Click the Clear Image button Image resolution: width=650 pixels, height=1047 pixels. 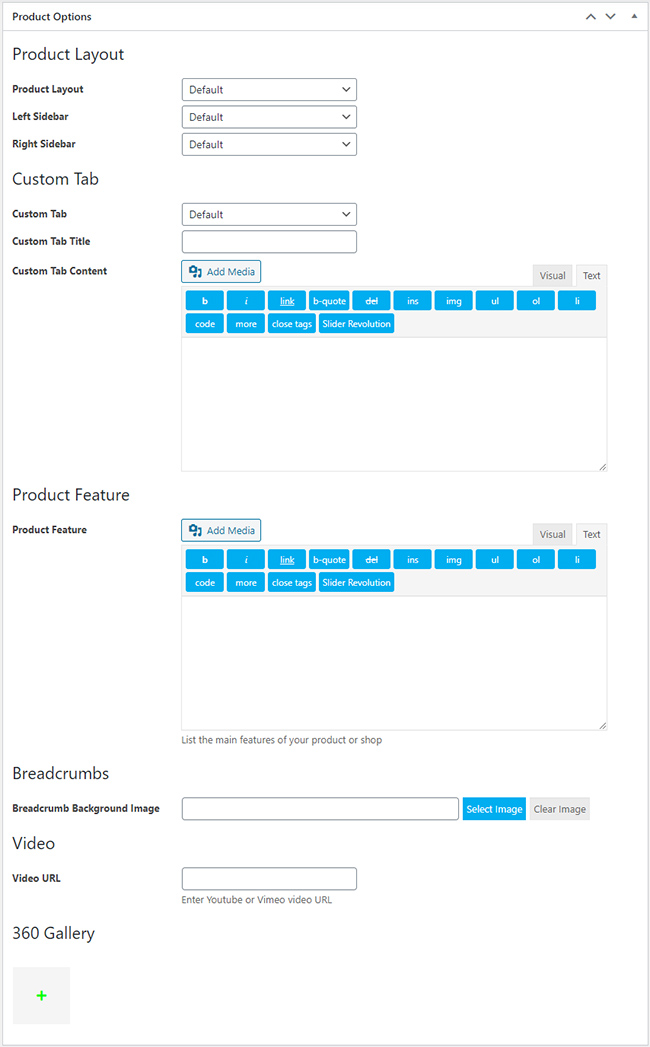point(560,809)
